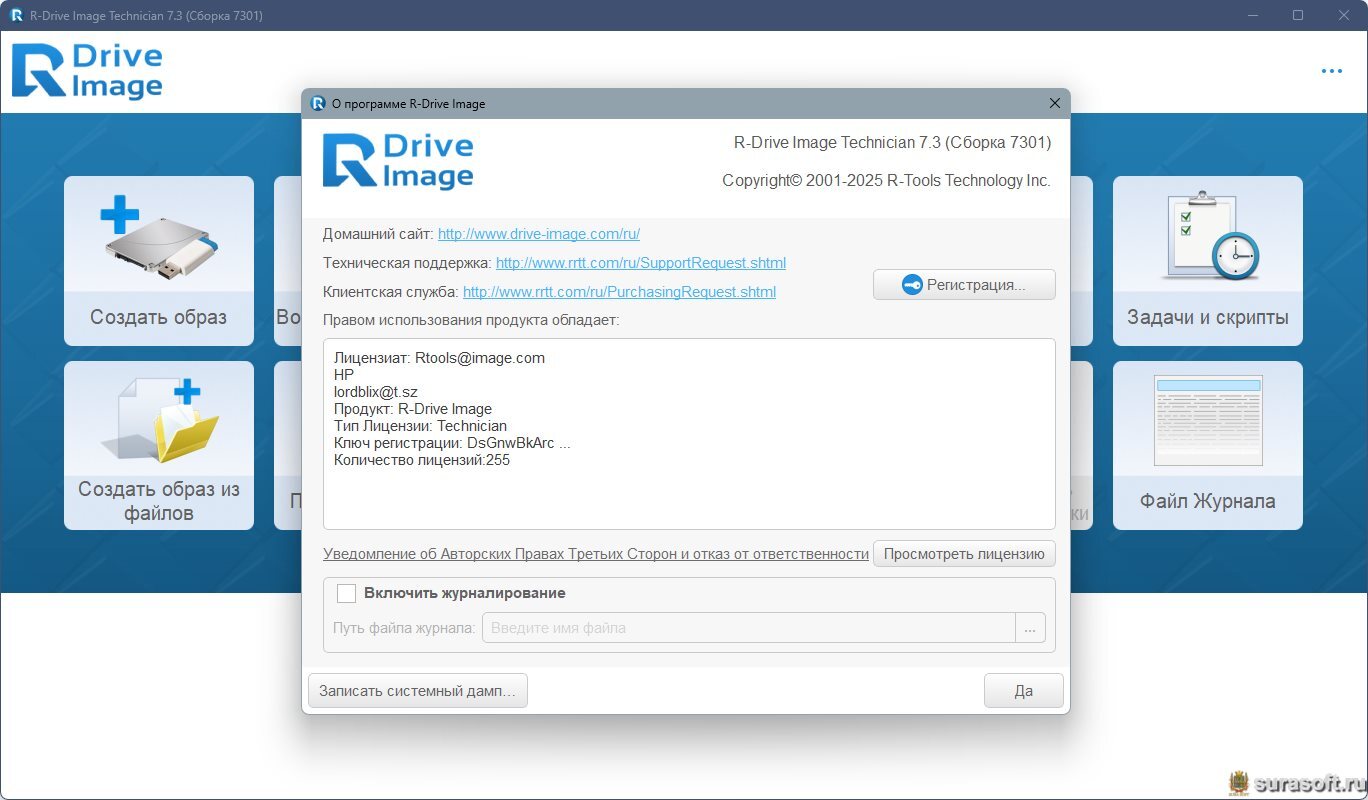Open the Задачи и скрипты tile
Viewport: 1368px width, 800px height.
1207,261
